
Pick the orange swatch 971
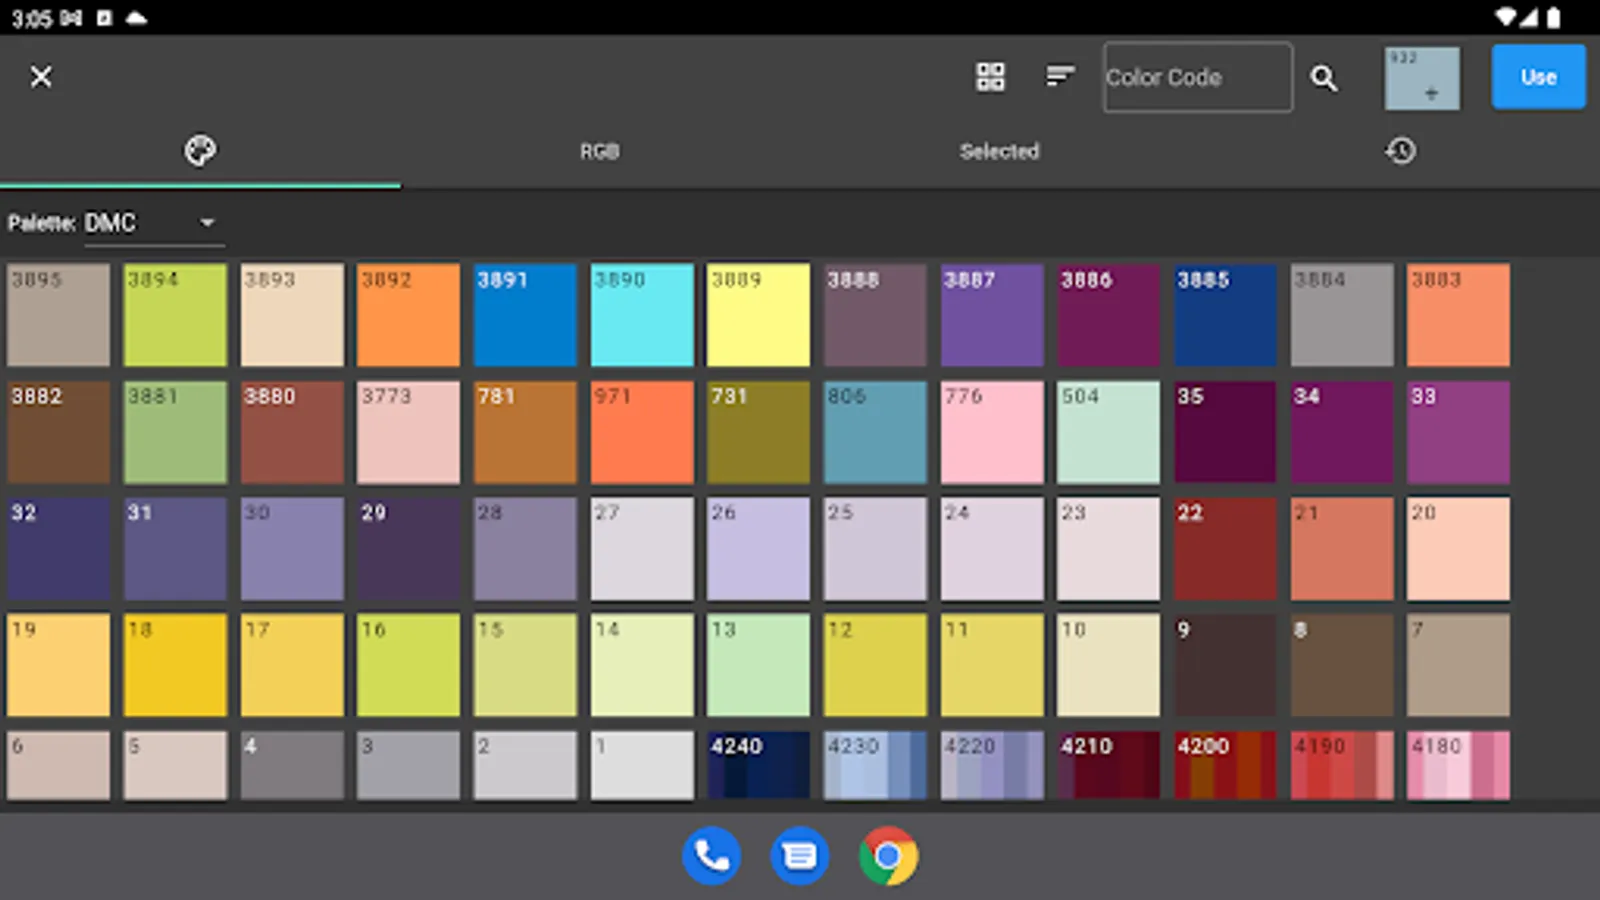click(641, 432)
